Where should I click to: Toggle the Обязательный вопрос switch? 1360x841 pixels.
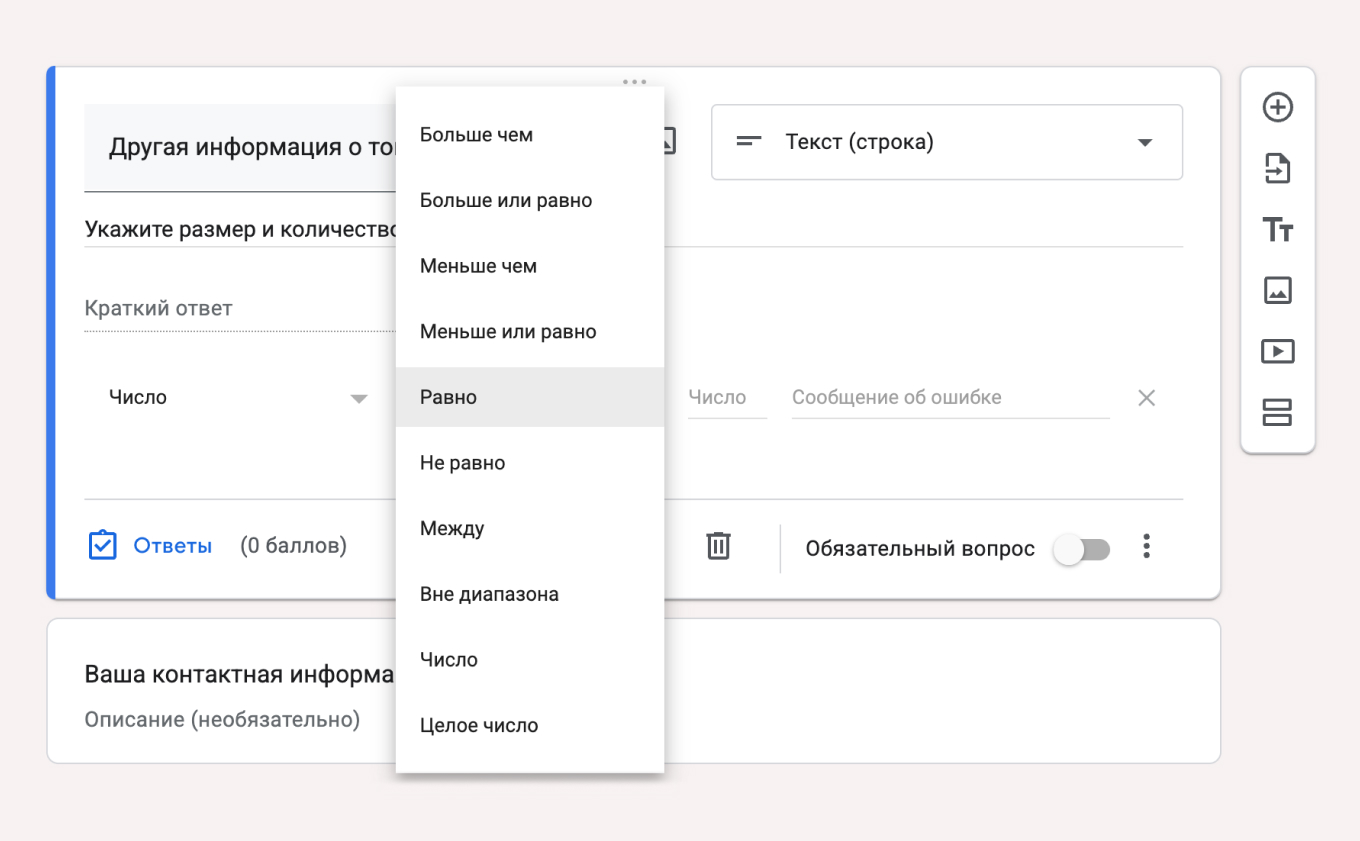1081,549
